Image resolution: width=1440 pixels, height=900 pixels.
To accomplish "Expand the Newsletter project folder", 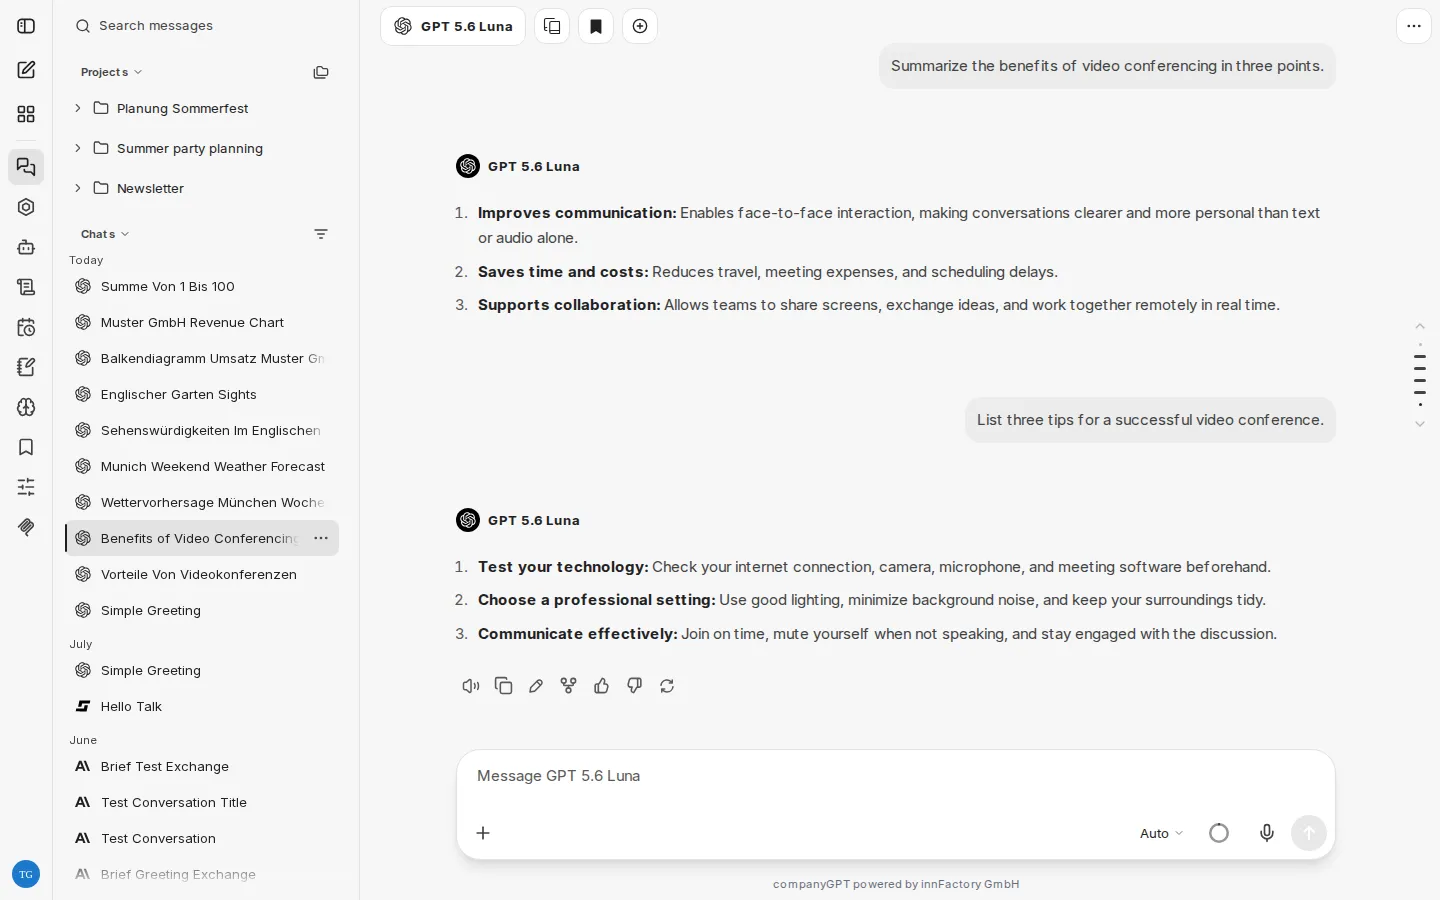I will click(x=78, y=188).
